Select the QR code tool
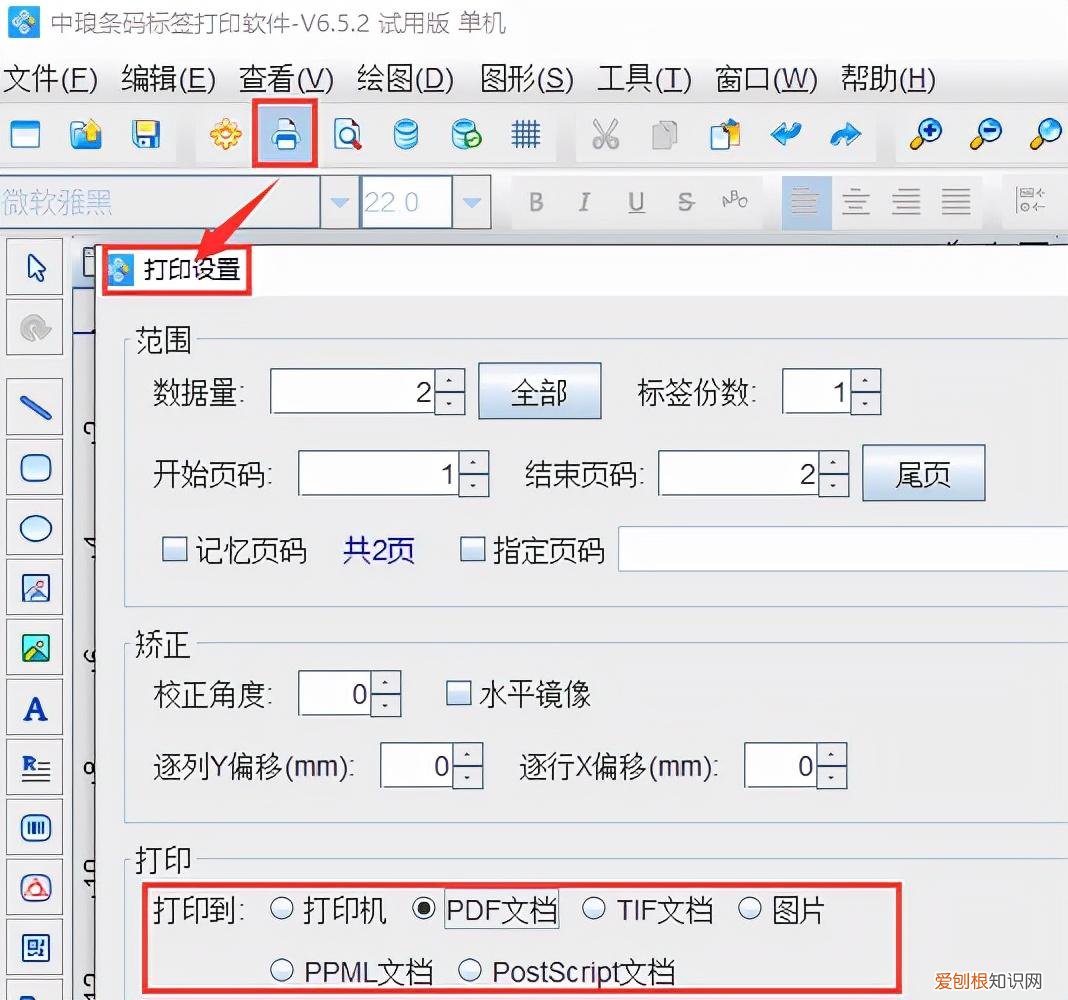The image size is (1068, 1000). coord(35,947)
